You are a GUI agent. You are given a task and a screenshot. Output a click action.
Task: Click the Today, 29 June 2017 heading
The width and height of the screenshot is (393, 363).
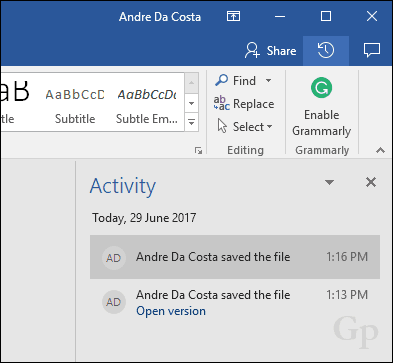[144, 218]
